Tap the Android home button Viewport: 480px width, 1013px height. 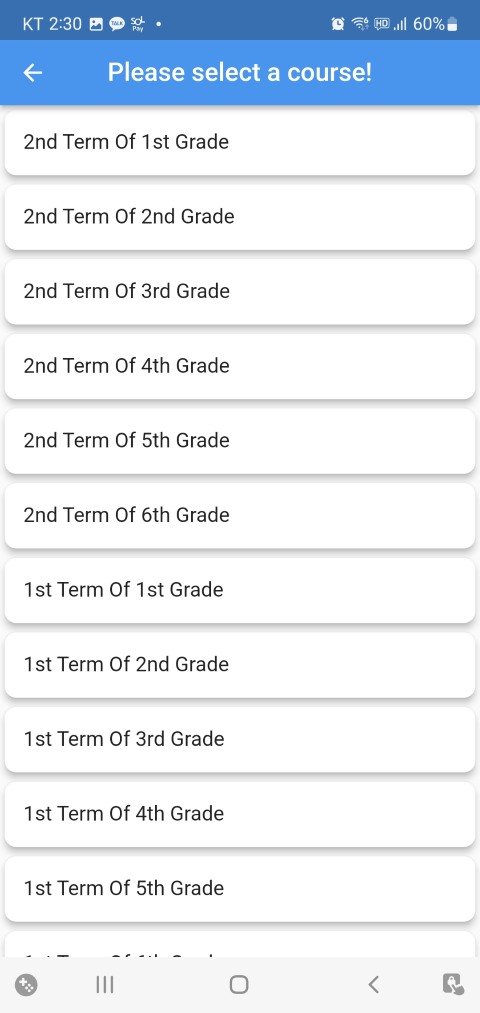(239, 985)
